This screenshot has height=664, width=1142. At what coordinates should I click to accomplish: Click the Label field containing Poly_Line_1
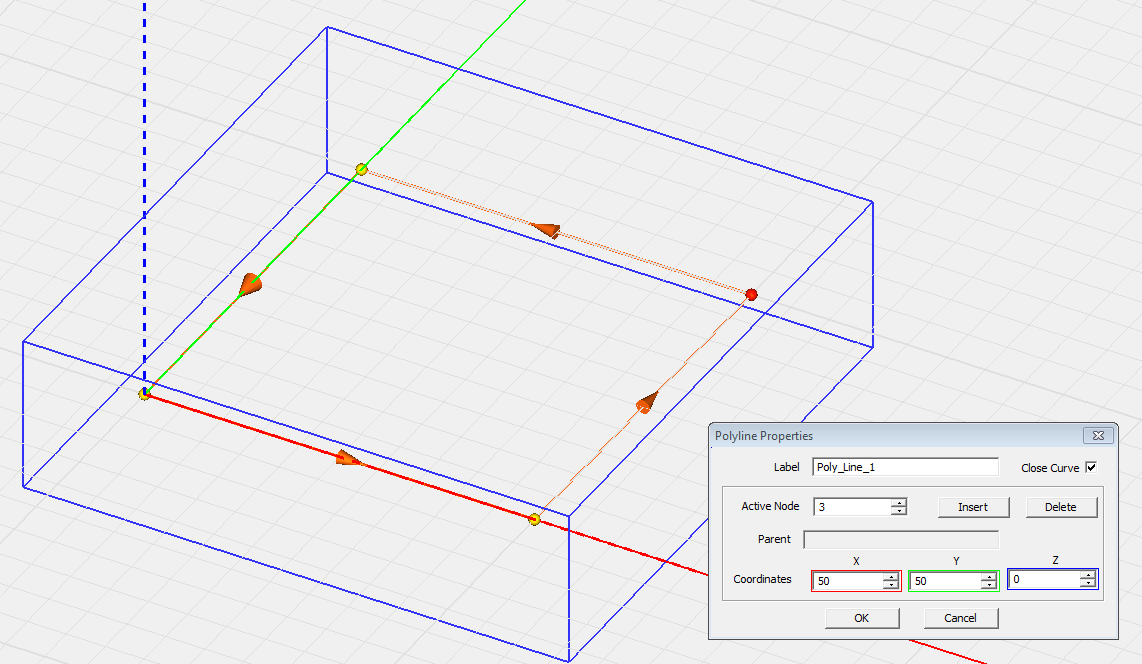(905, 467)
